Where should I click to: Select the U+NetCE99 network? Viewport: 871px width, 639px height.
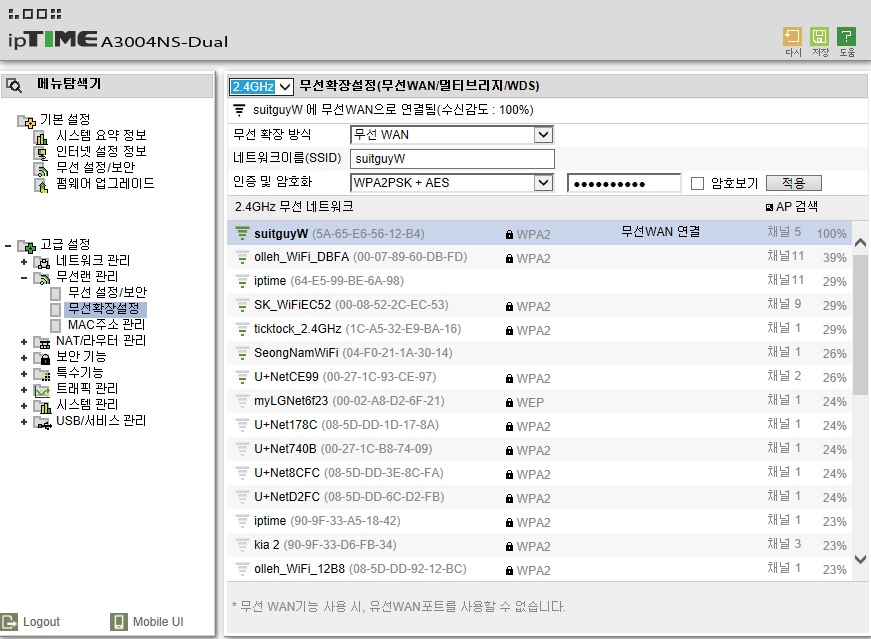[x=539, y=377]
